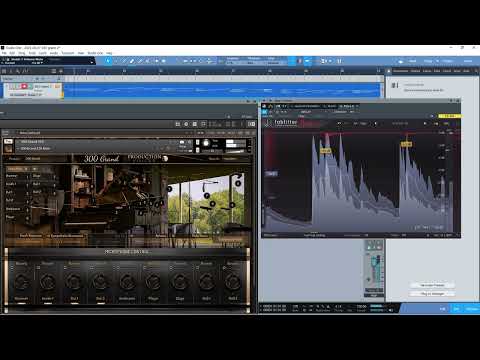Viewport: 480px width, 360px height.
Task: Open the inspector icon above tracks
Action: [x=11, y=71]
